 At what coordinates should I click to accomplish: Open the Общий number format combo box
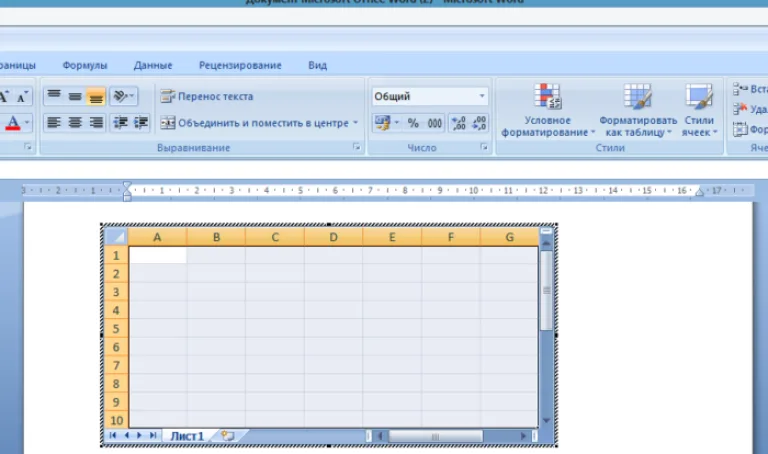coord(430,96)
